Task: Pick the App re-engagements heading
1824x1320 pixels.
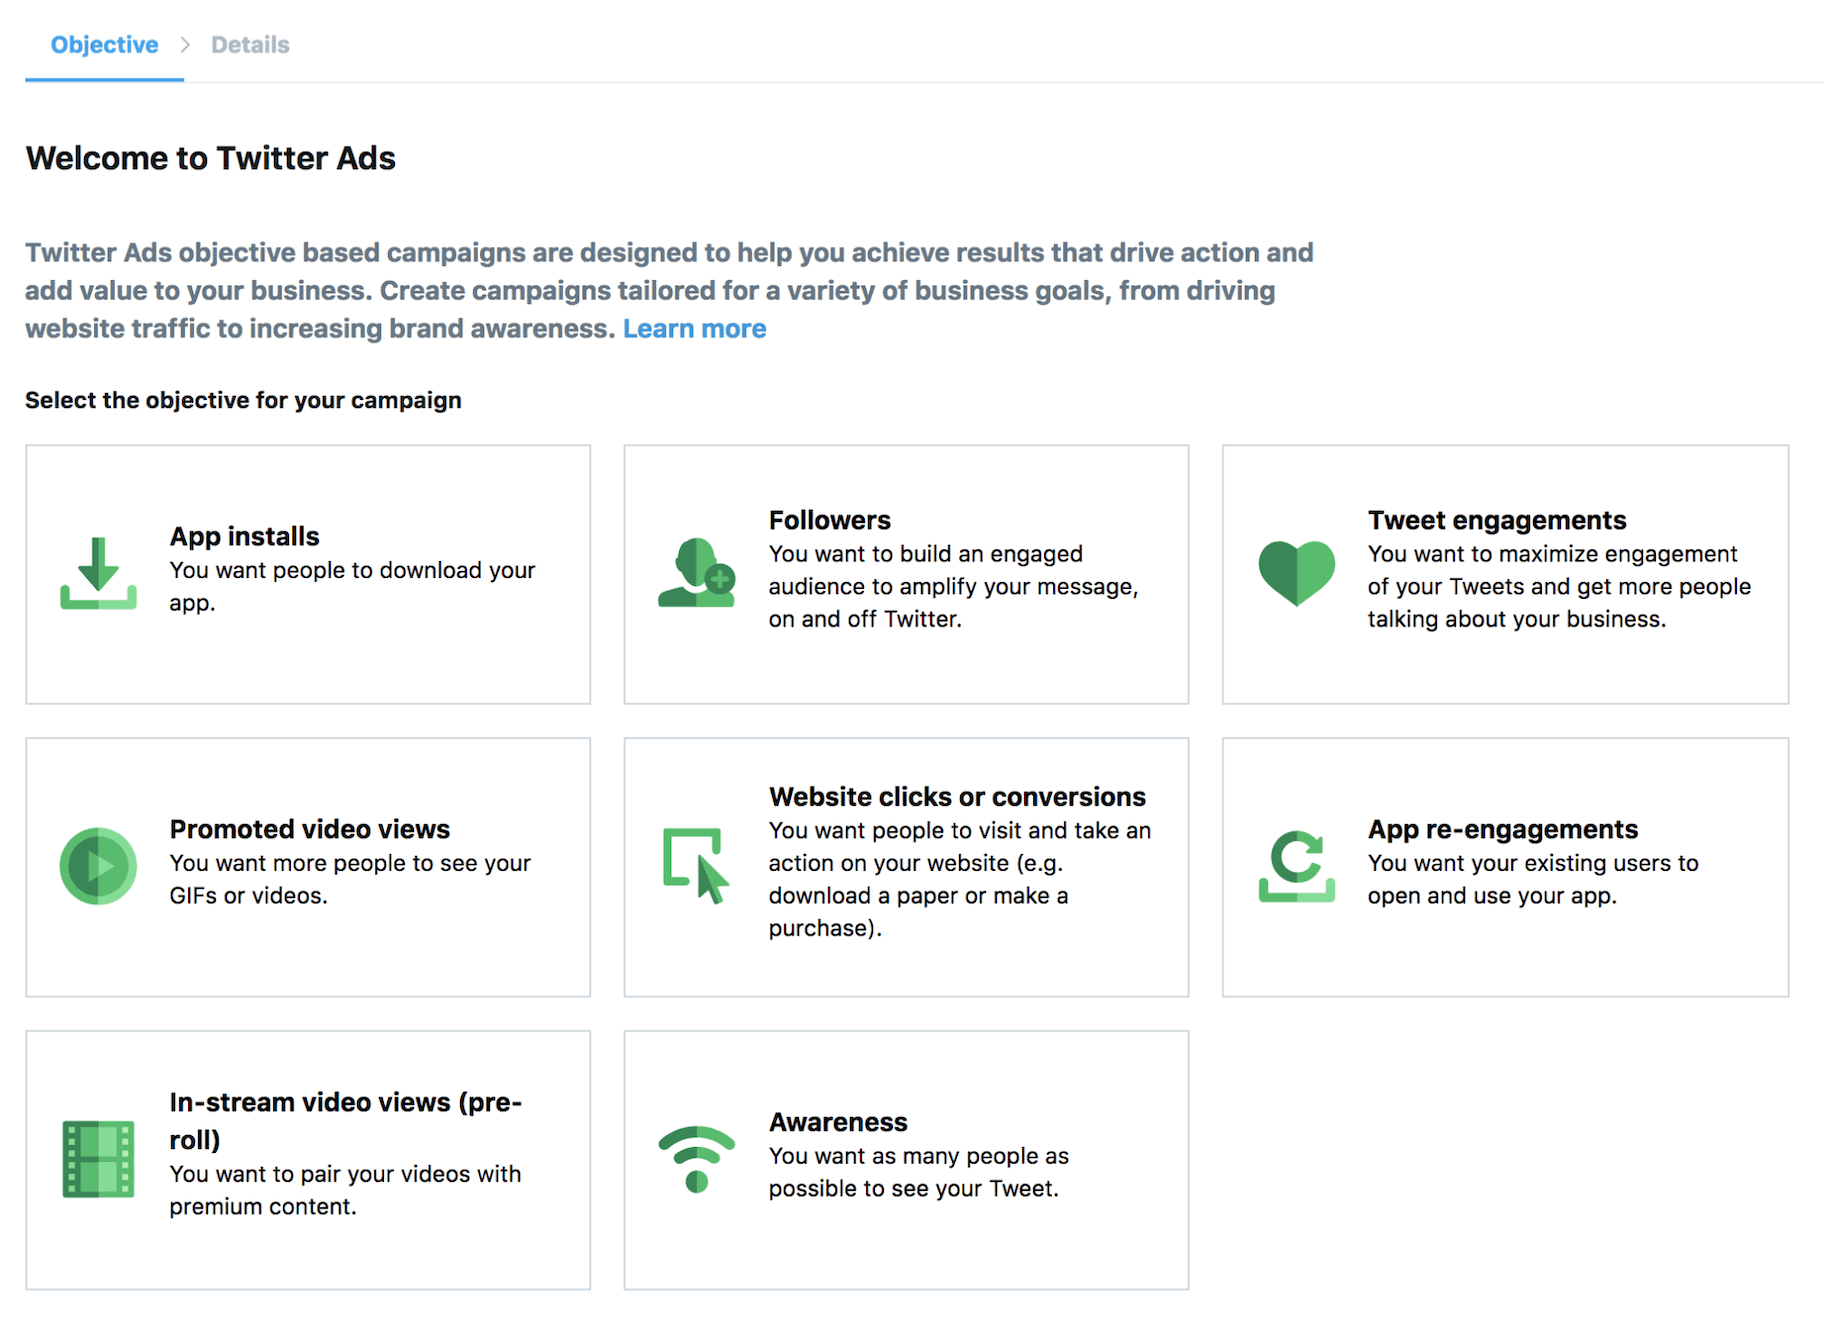Action: click(1502, 830)
